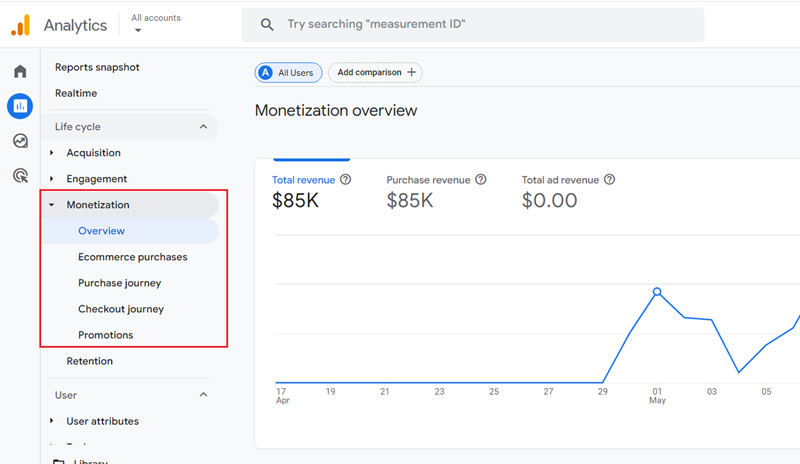The height and width of the screenshot is (464, 800).
Task: Click the Acquisition tree label
Action: click(x=93, y=153)
